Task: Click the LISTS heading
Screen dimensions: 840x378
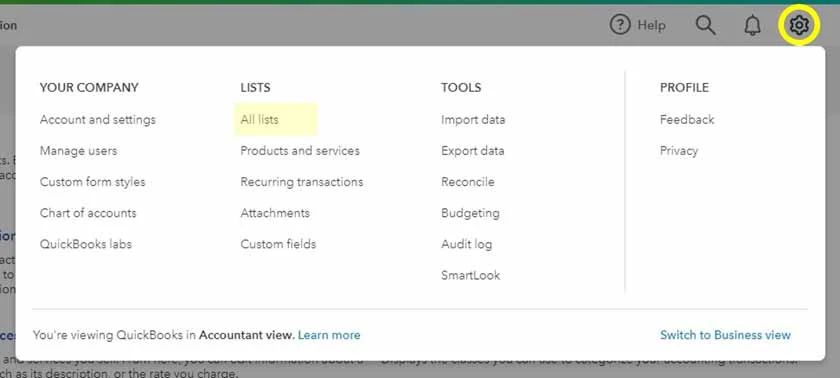Action: point(256,87)
